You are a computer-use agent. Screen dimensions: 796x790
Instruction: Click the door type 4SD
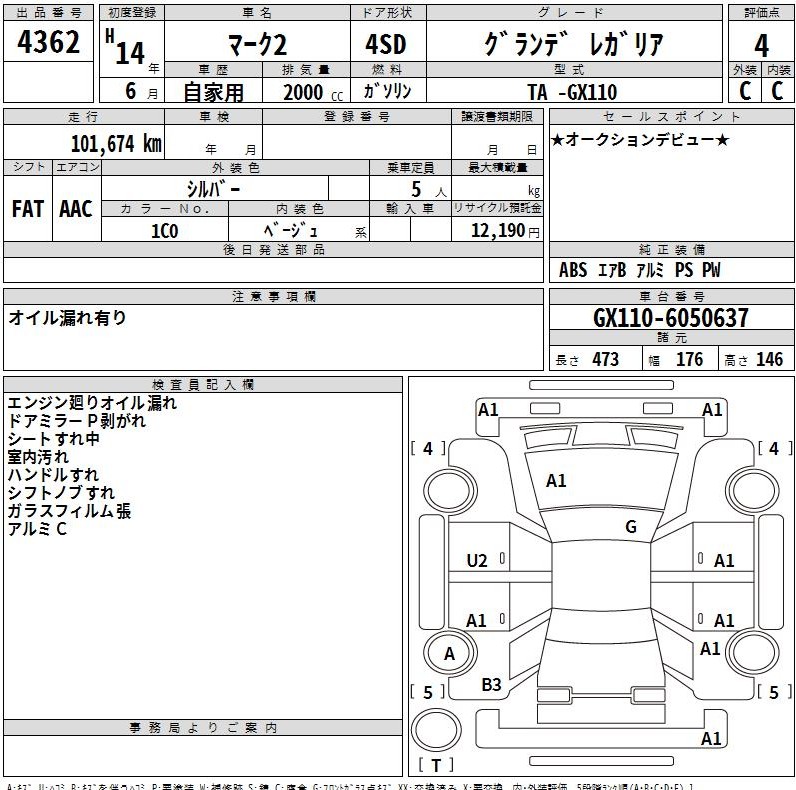tap(386, 44)
